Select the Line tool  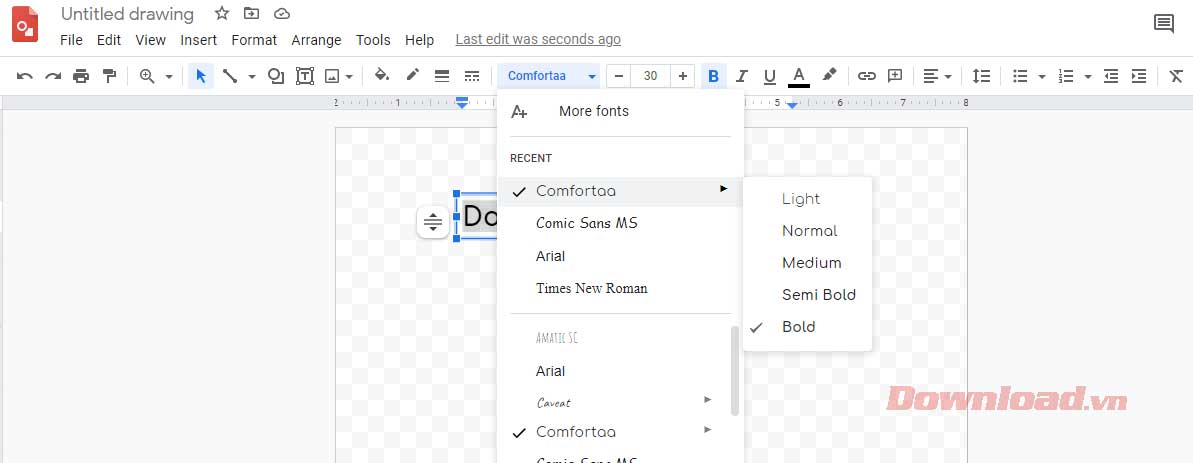(230, 76)
